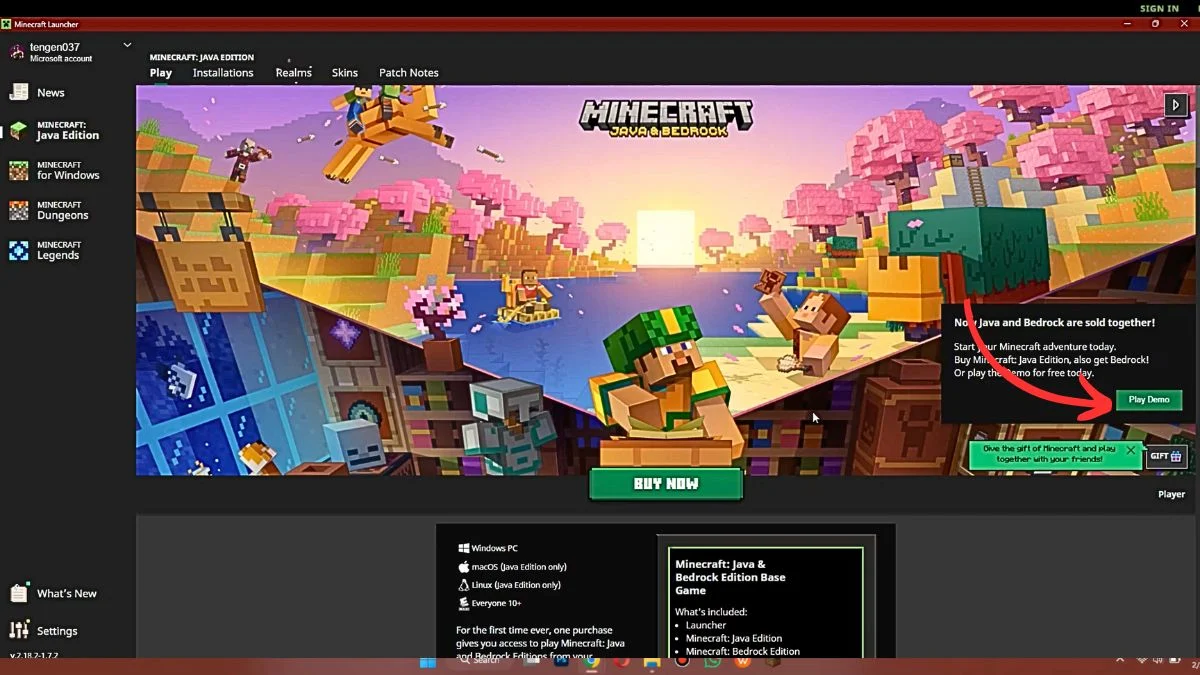The image size is (1200, 675).
Task: Click the 'Windows PC' platform text
Action: pyautogui.click(x=495, y=548)
